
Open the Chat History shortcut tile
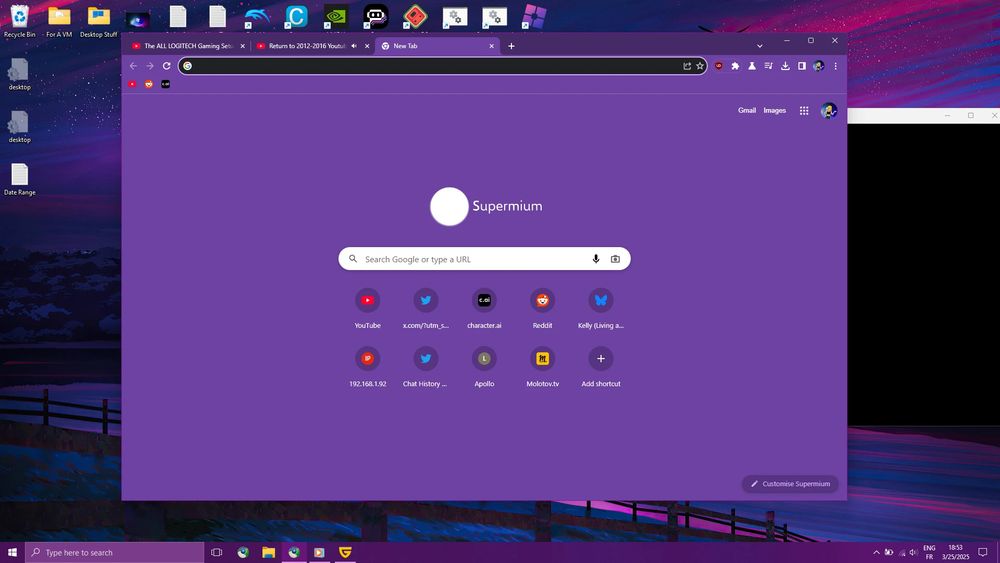click(425, 366)
